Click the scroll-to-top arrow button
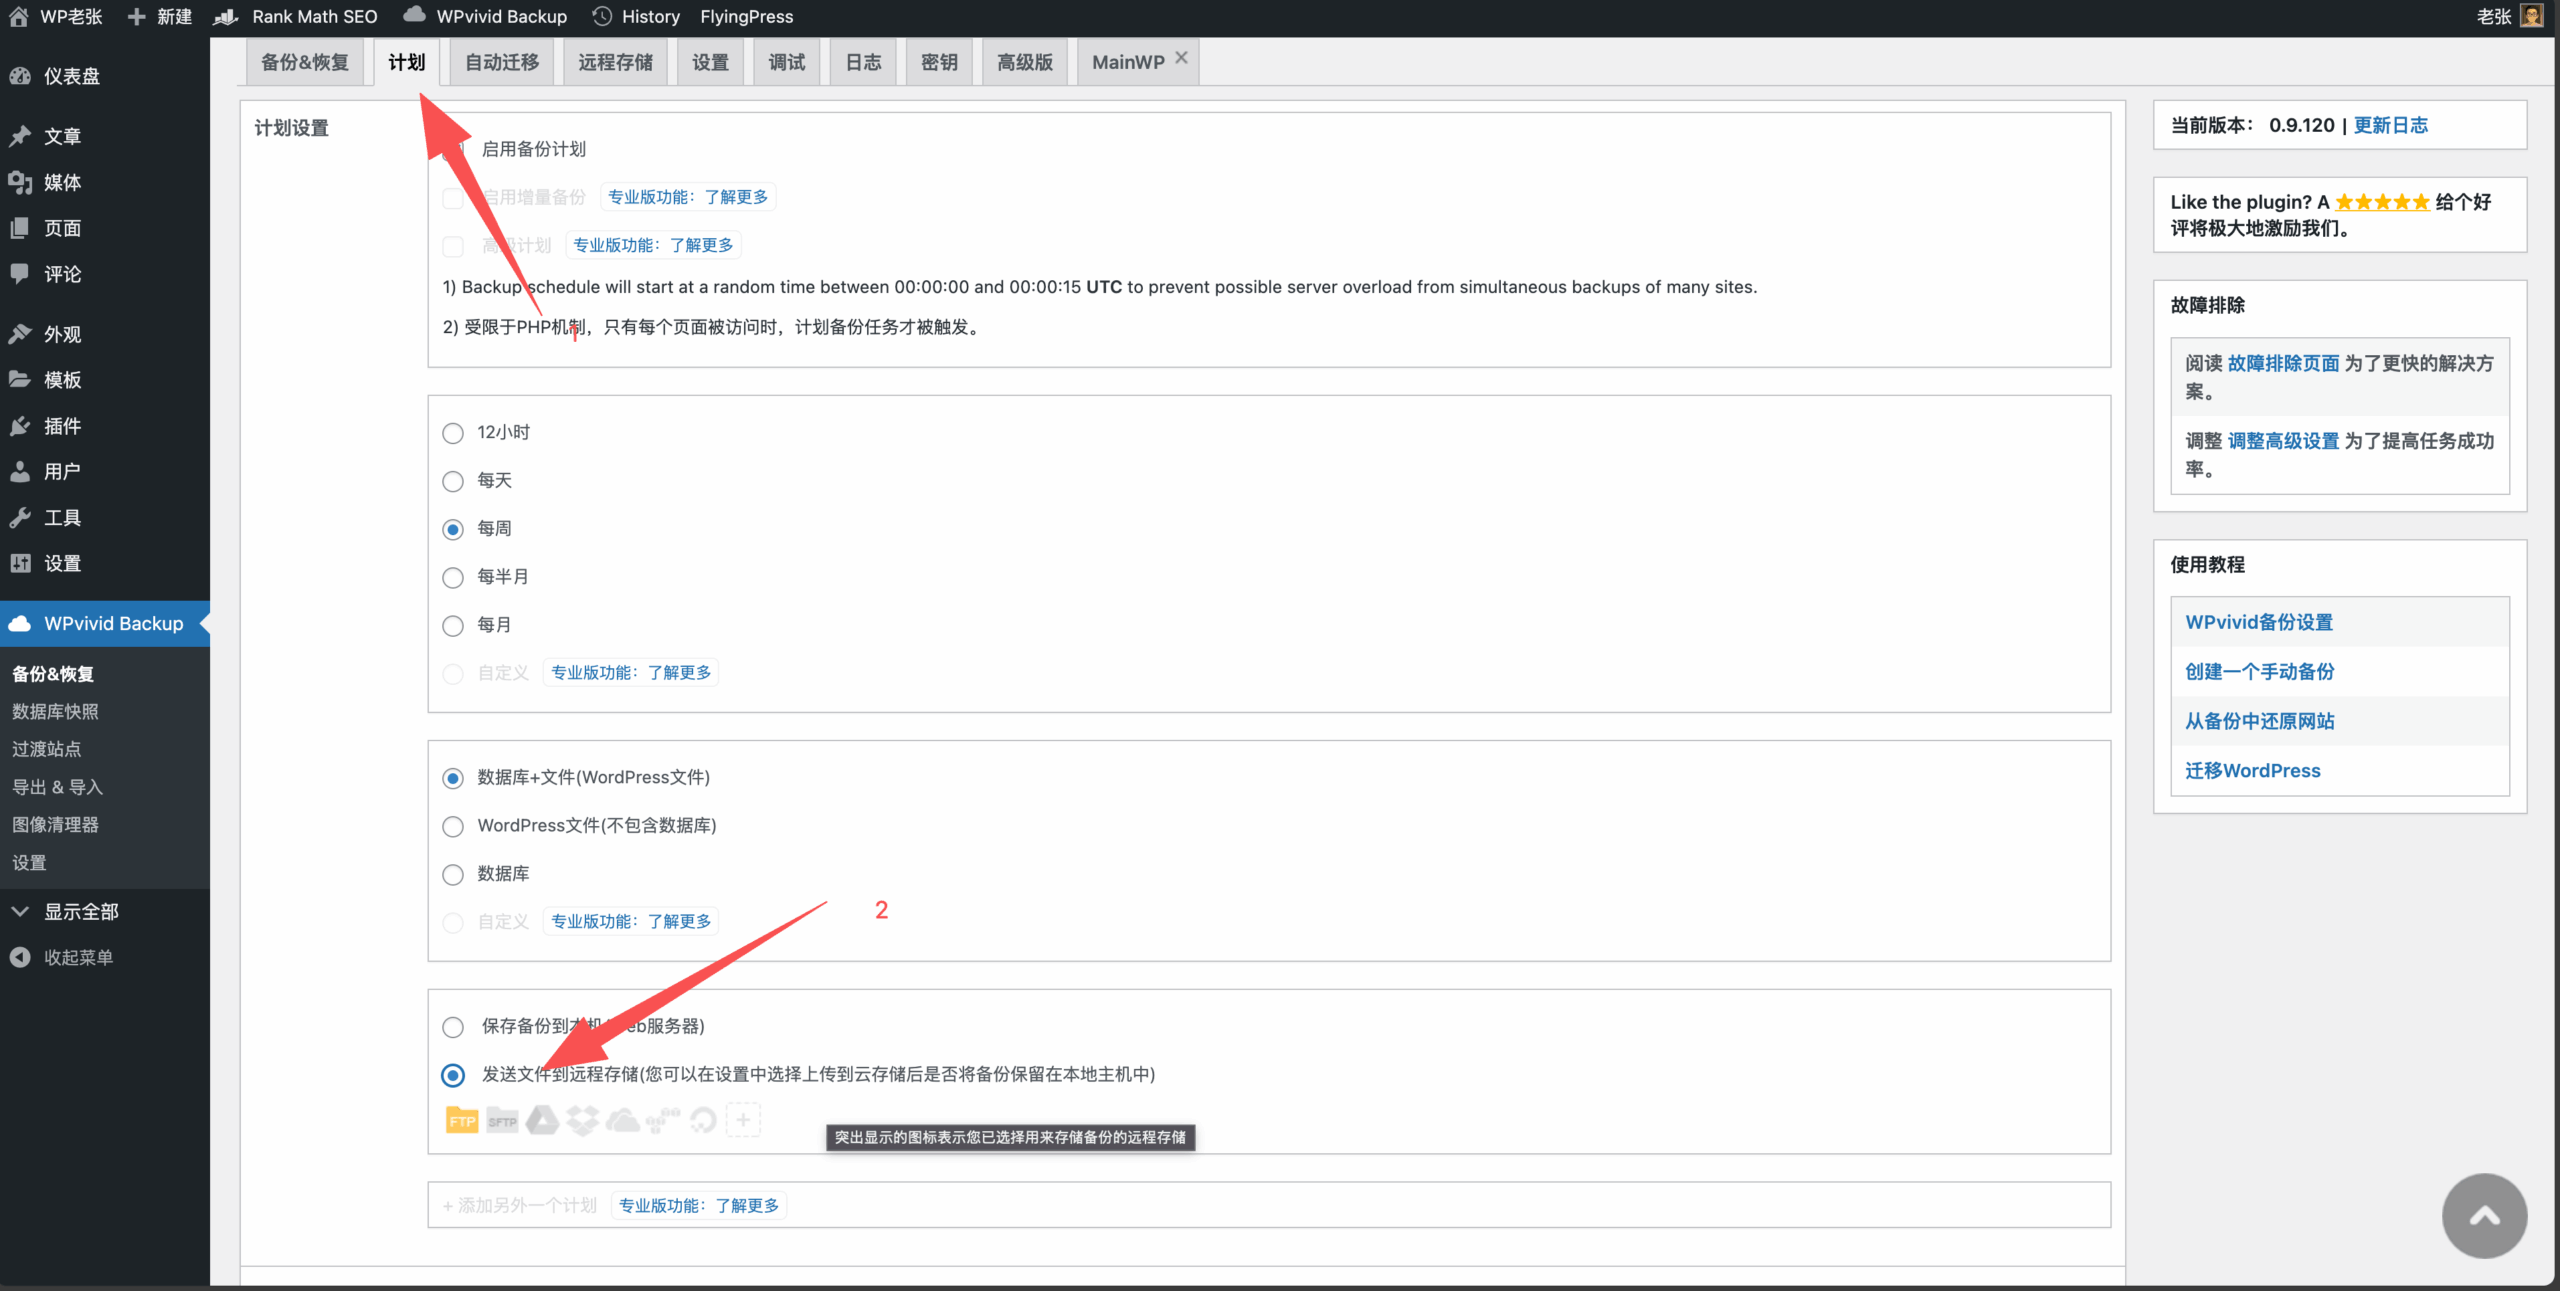 point(2484,1215)
